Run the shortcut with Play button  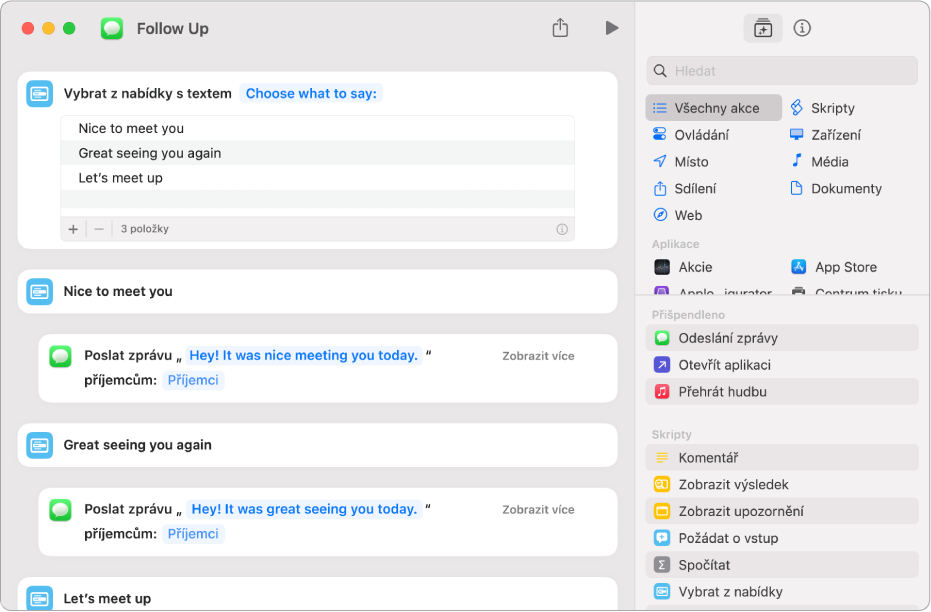[612, 28]
